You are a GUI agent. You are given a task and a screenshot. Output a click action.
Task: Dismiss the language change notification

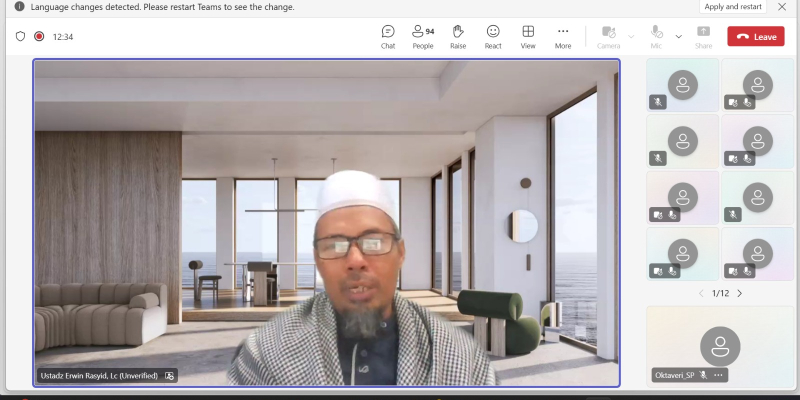tap(782, 7)
